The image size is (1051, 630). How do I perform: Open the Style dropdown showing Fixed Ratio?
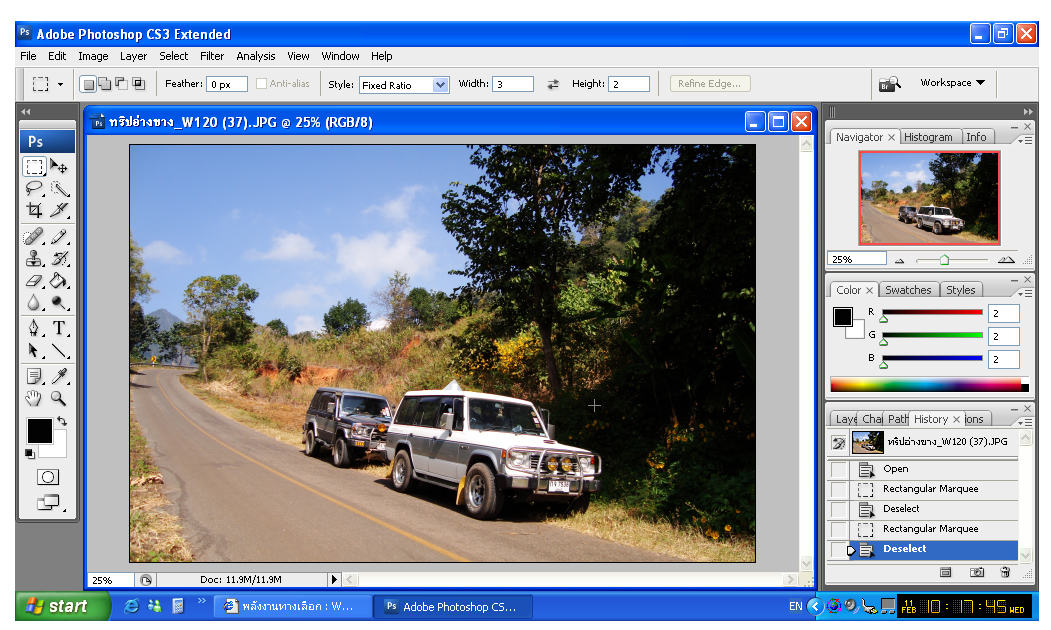440,85
